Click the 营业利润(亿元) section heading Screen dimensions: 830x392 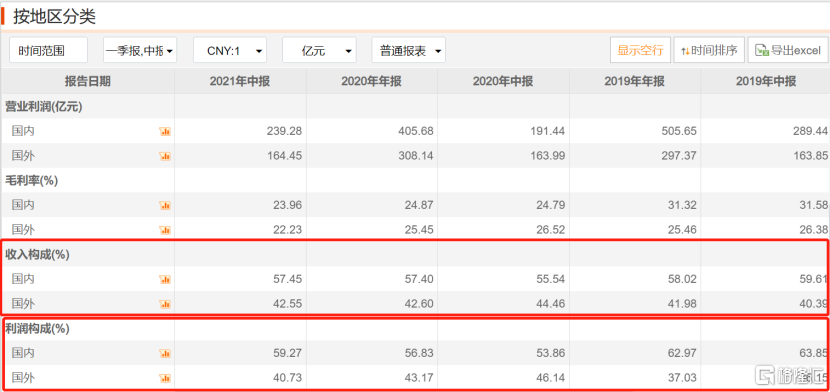click(44, 106)
